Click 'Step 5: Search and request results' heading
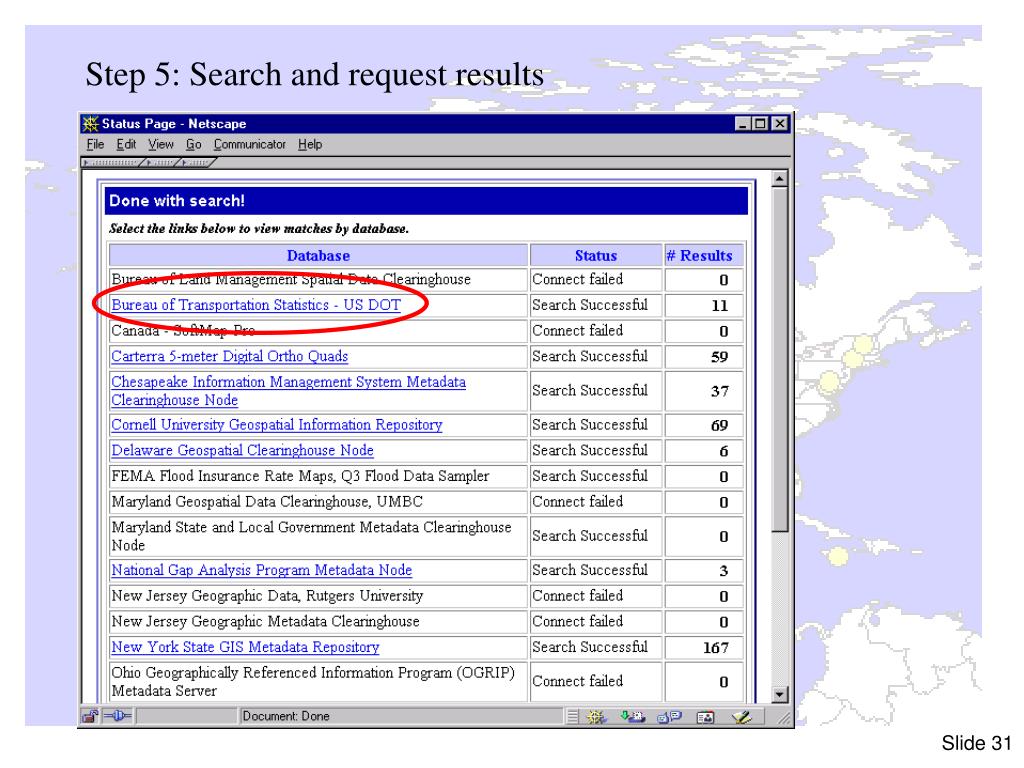Screen dimensions: 1024x768 coord(314,74)
